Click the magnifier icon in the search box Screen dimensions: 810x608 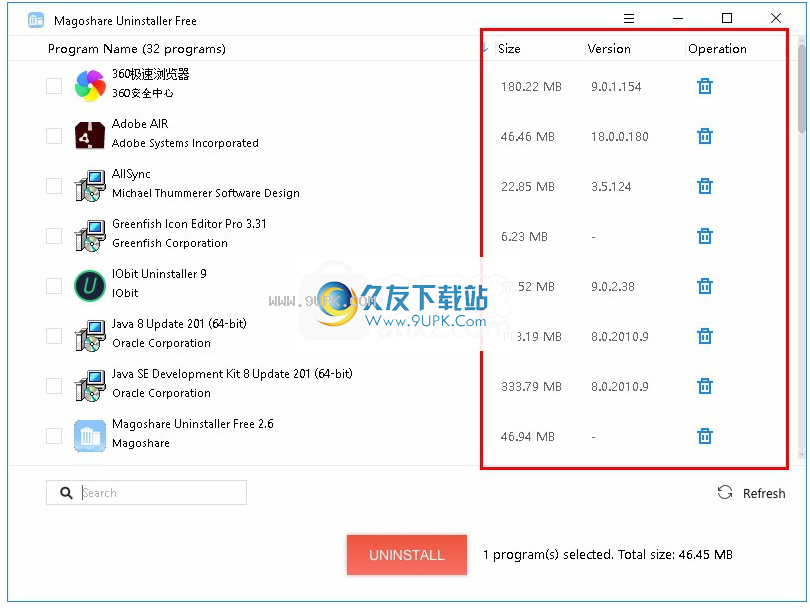[66, 493]
